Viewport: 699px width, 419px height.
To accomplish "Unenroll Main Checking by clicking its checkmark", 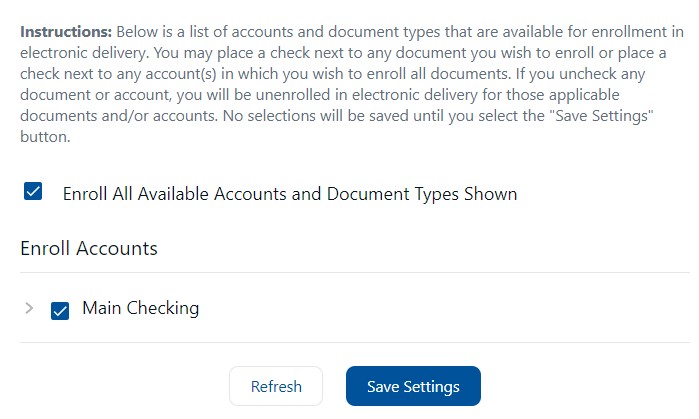I will [x=60, y=311].
